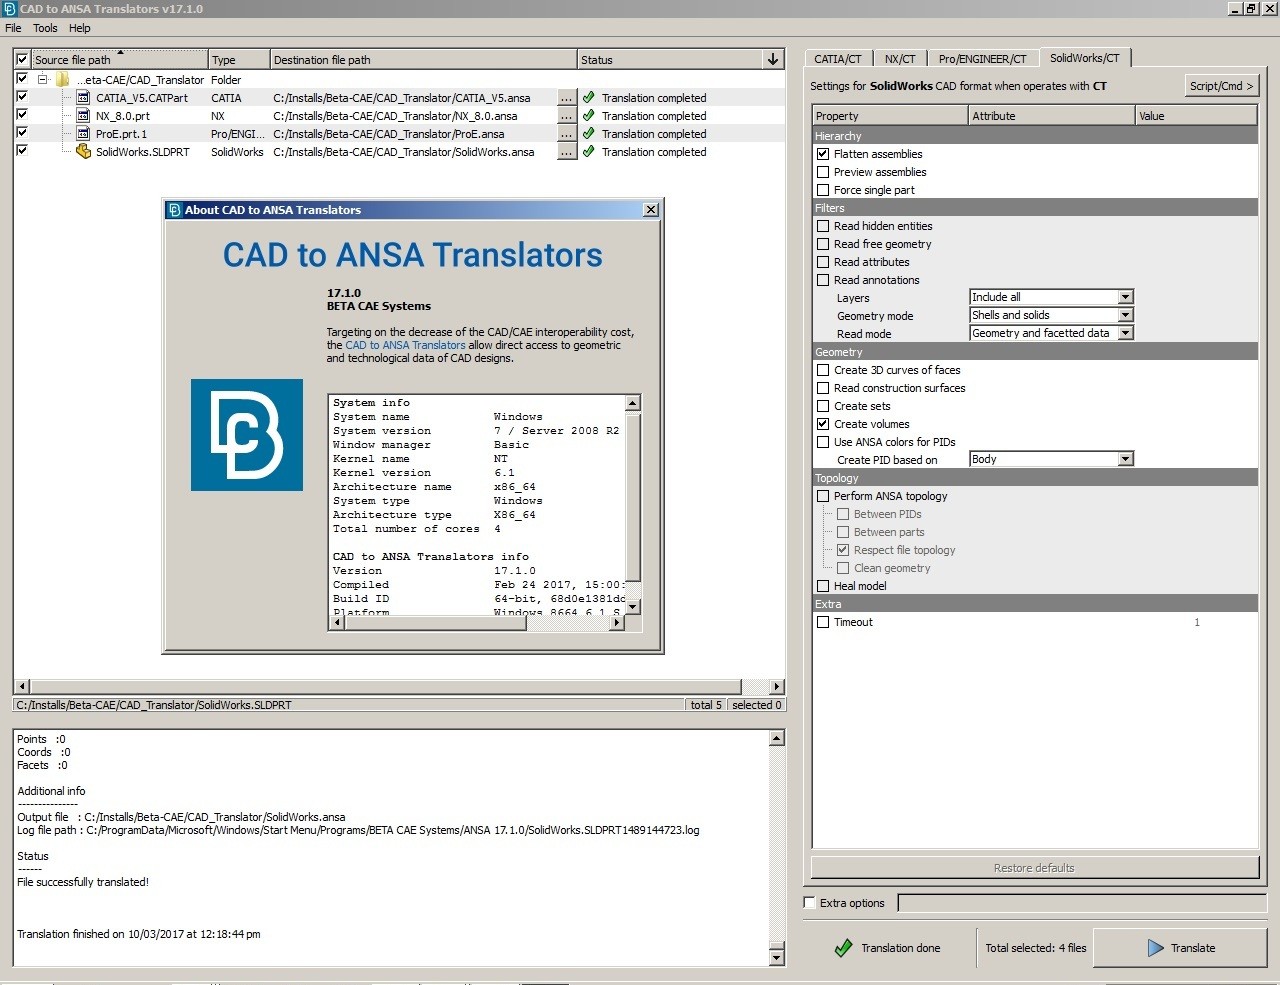
Task: Click the SolidWorks.SLDPRT part icon
Action: click(83, 152)
